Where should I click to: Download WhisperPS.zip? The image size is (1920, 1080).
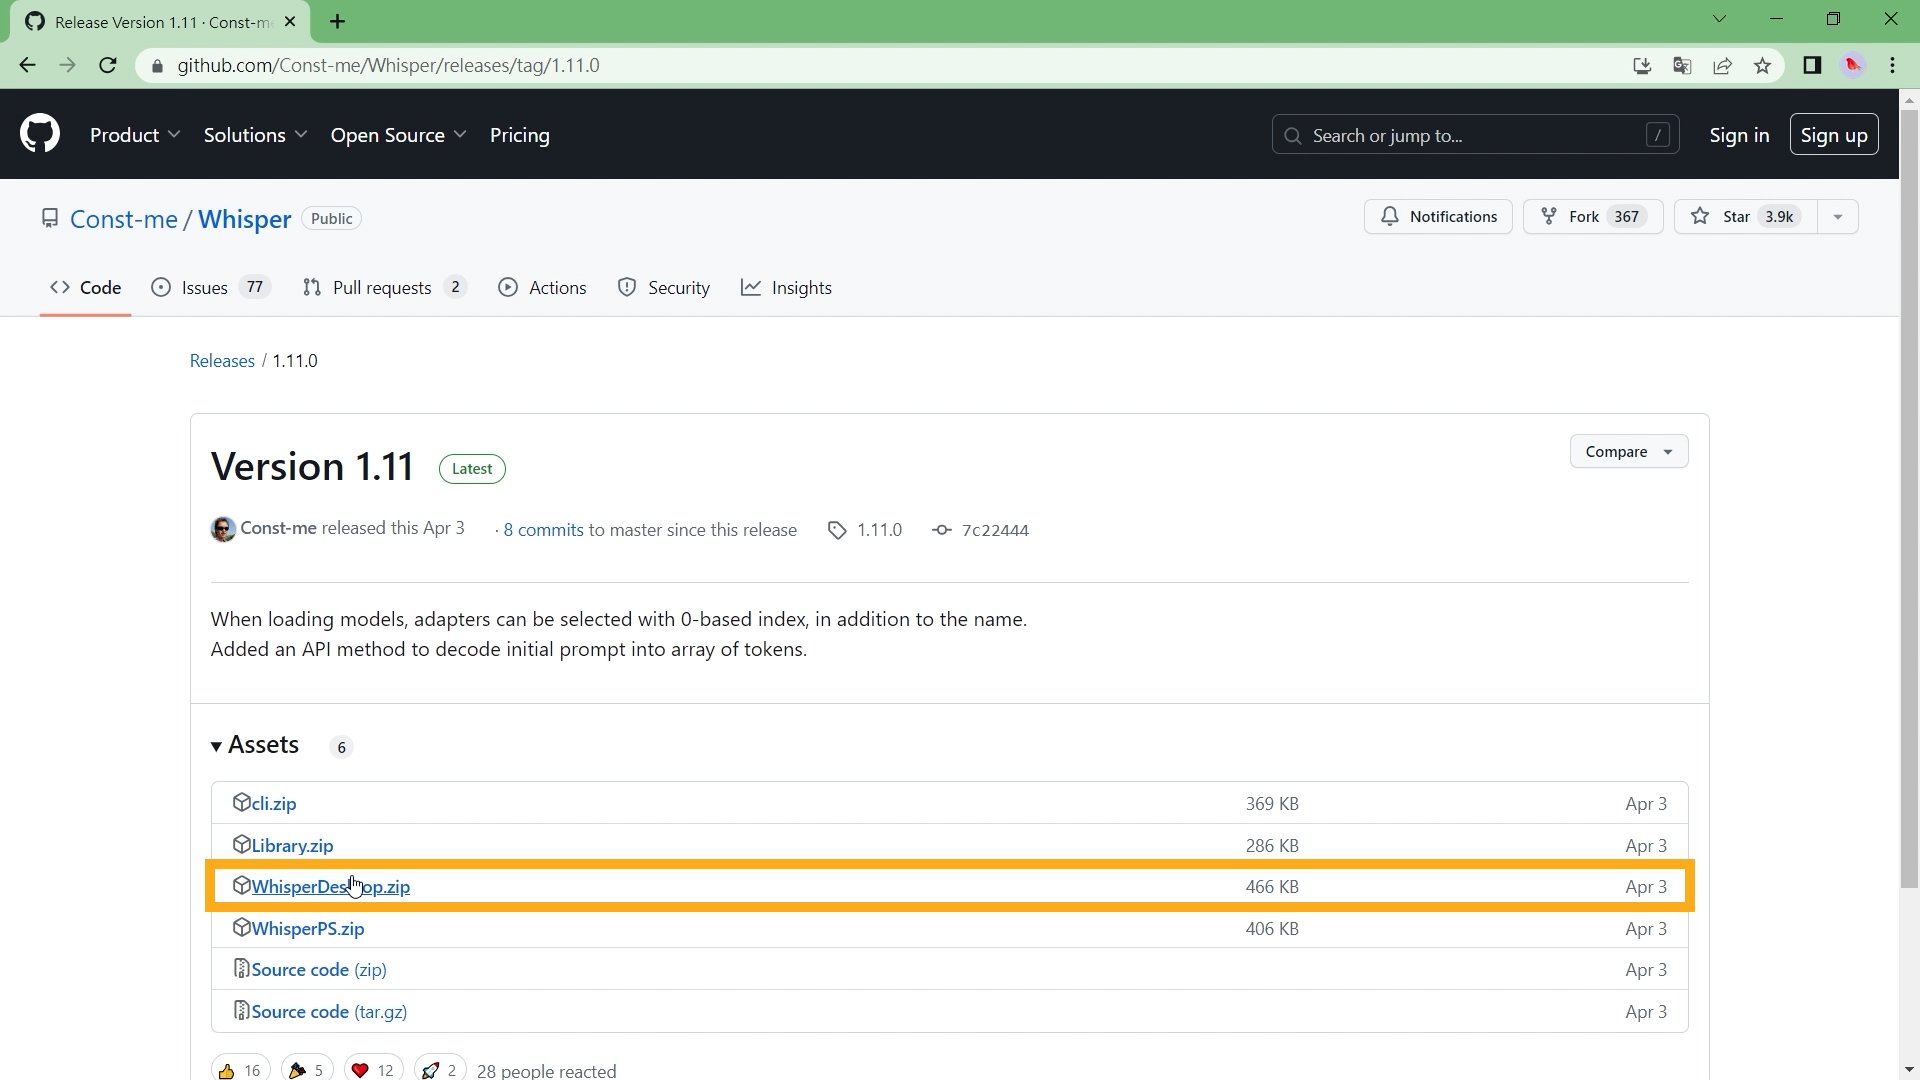click(x=308, y=929)
